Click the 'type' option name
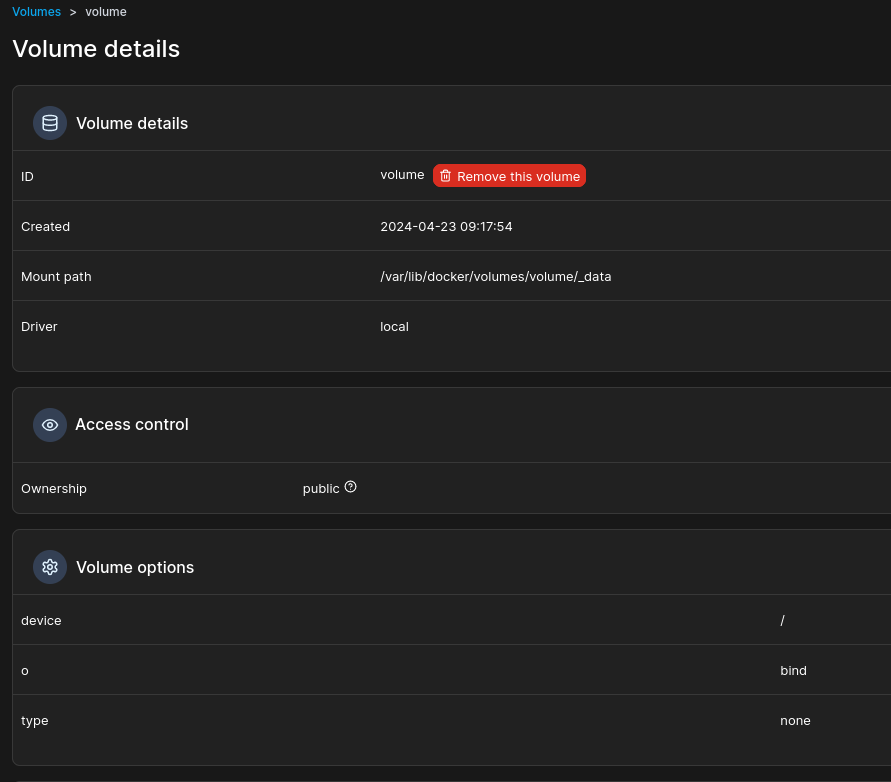 pos(35,721)
